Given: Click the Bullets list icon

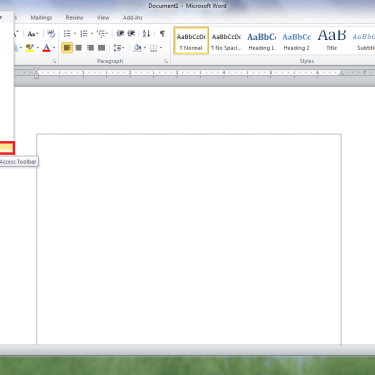Looking at the screenshot, I should point(67,34).
